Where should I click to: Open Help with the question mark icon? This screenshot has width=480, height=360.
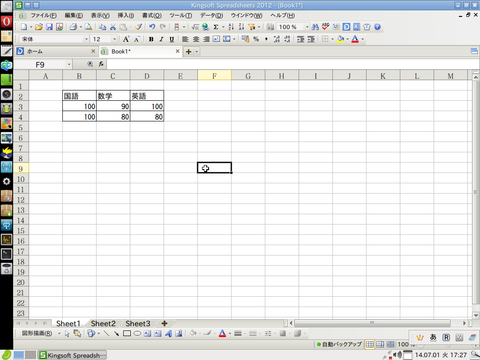[377, 27]
